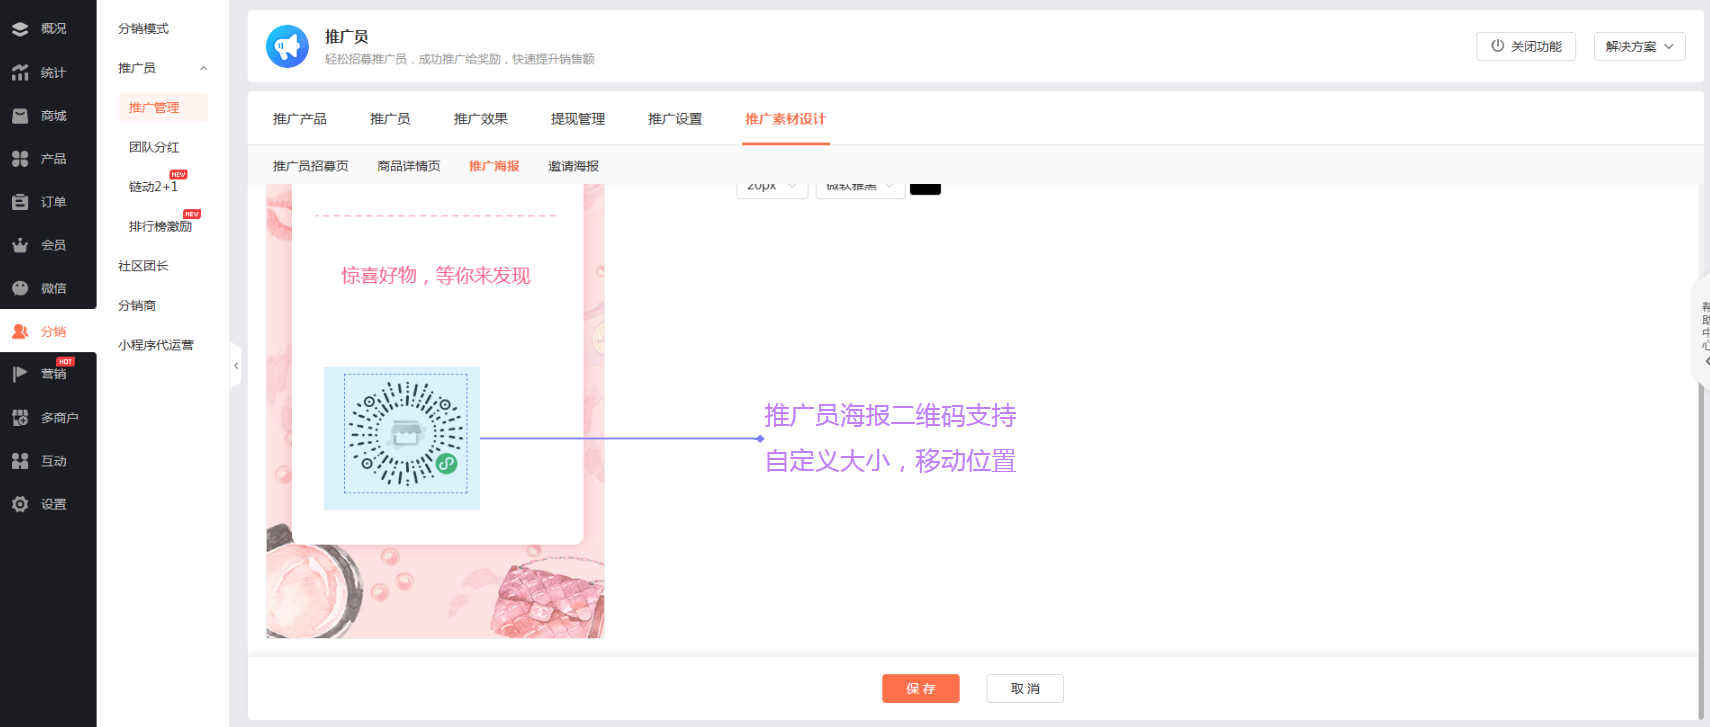This screenshot has height=727, width=1710.
Task: Open the 产品 products grid icon
Action: (x=20, y=159)
